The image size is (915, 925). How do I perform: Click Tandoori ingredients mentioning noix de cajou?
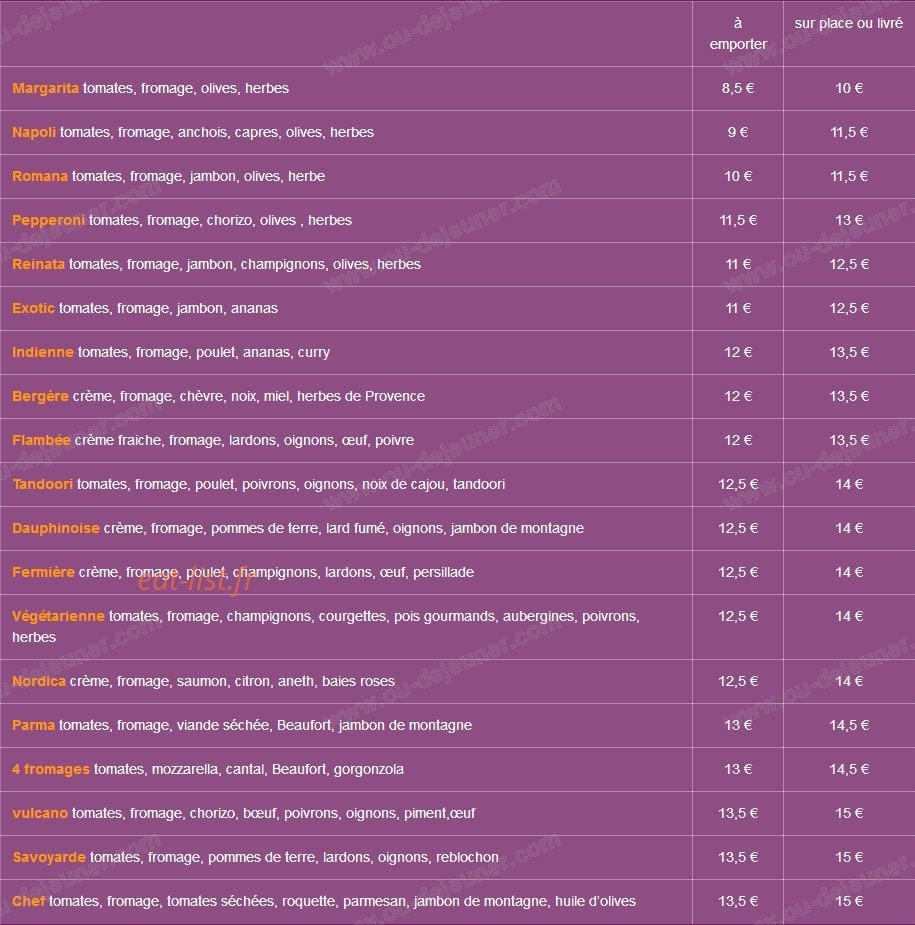(x=291, y=484)
